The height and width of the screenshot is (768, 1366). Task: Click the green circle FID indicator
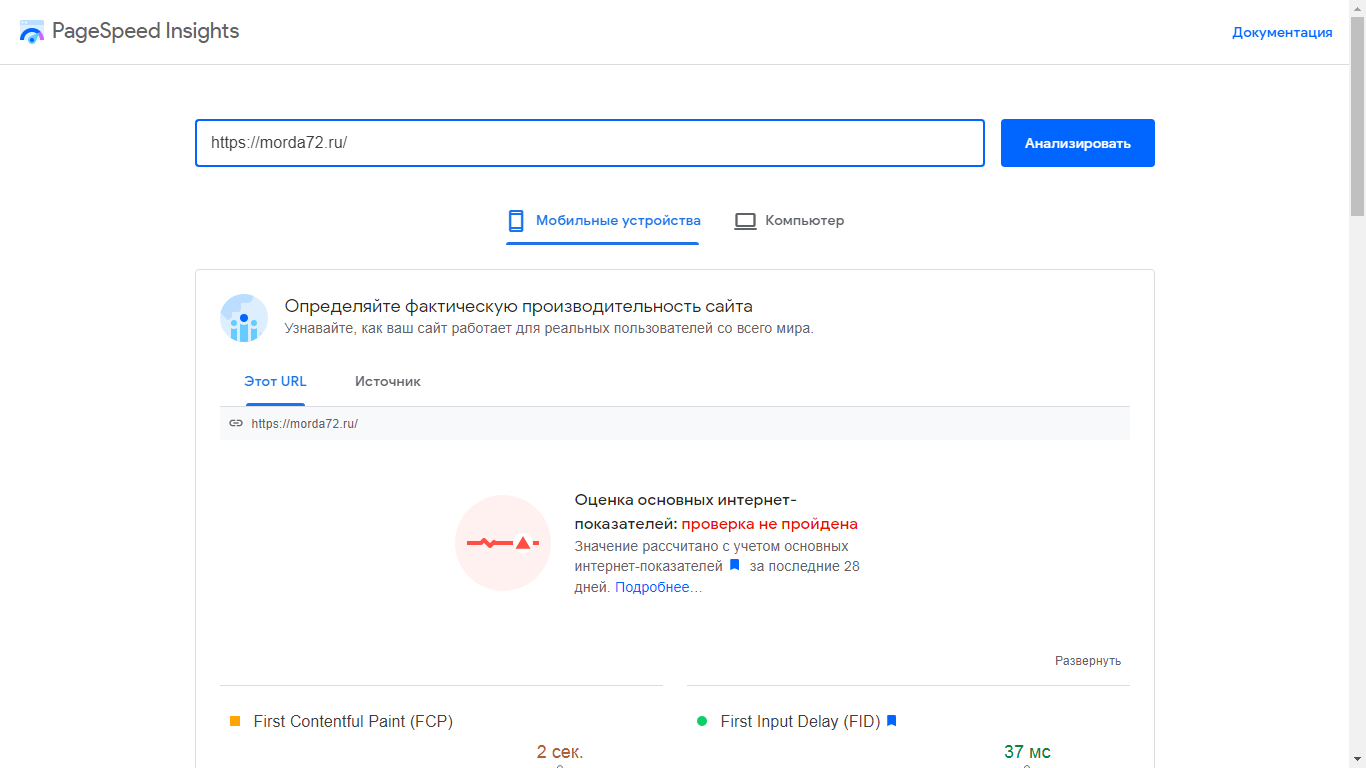702,721
